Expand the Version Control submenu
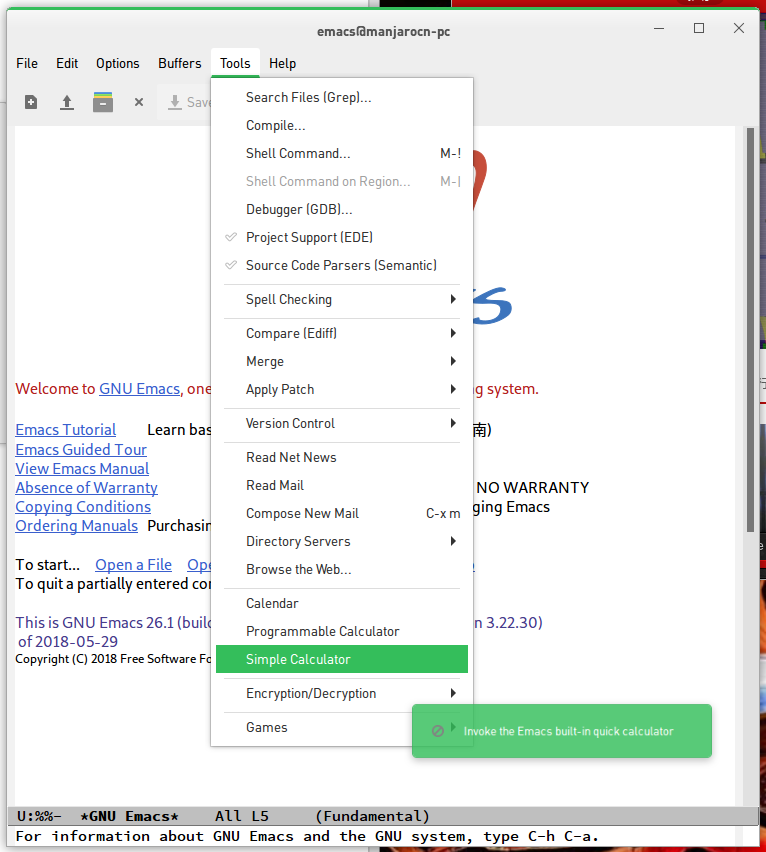Screen dimensions: 766x852 click(342, 423)
